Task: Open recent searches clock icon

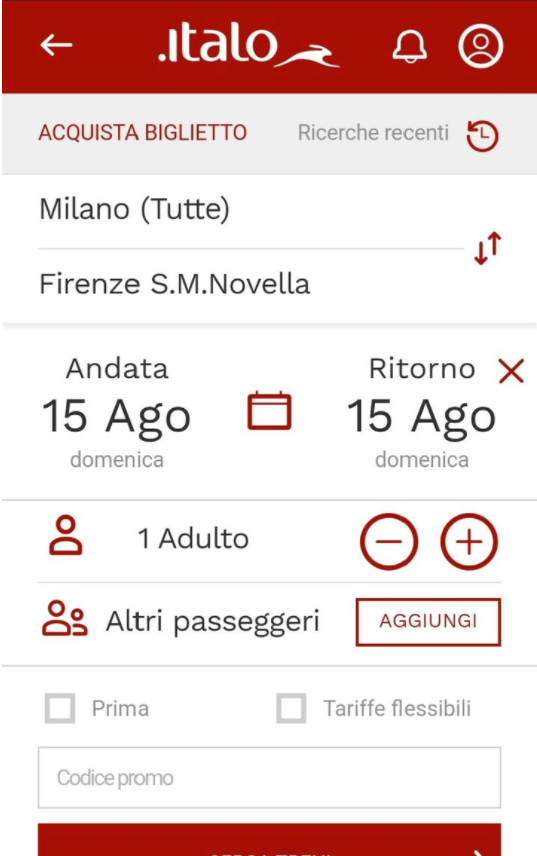Action: [x=482, y=136]
